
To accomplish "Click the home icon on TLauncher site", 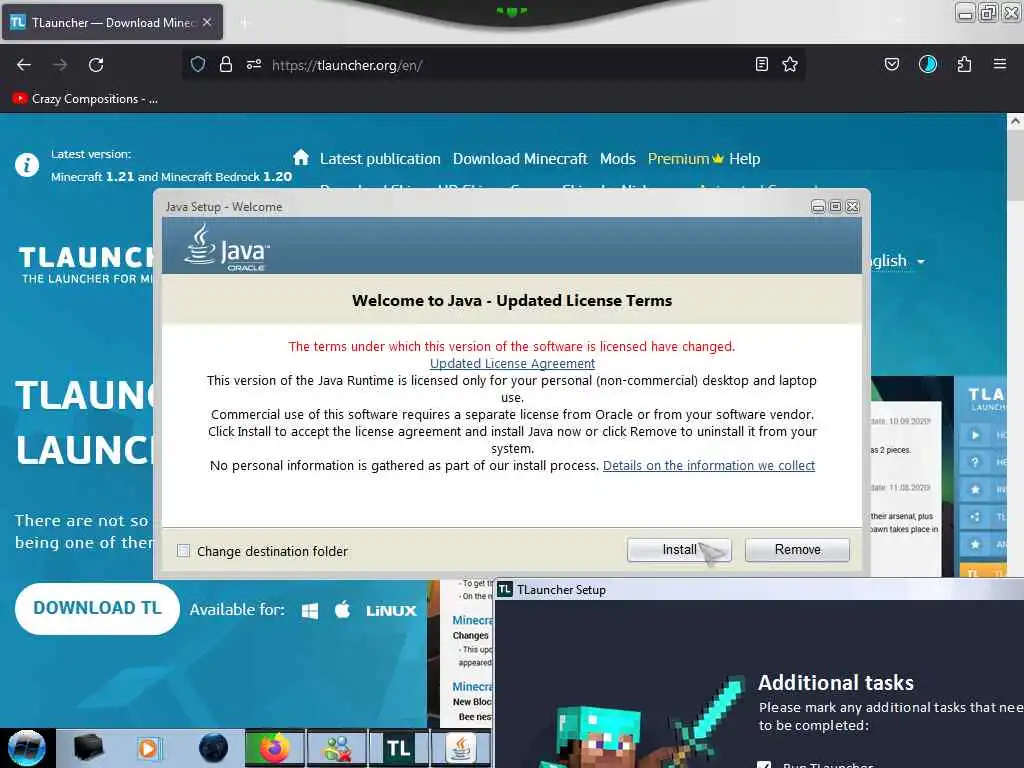I will click(x=301, y=157).
